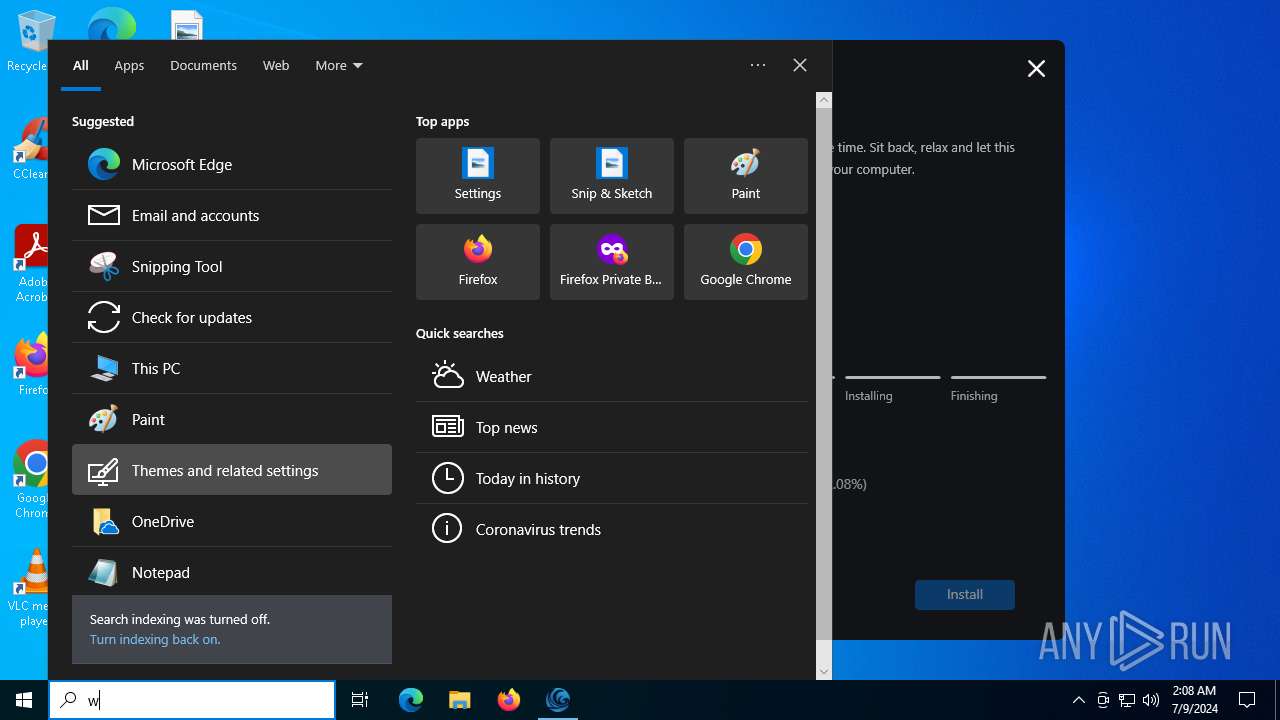Click the Quick searches heading text

pos(460,333)
